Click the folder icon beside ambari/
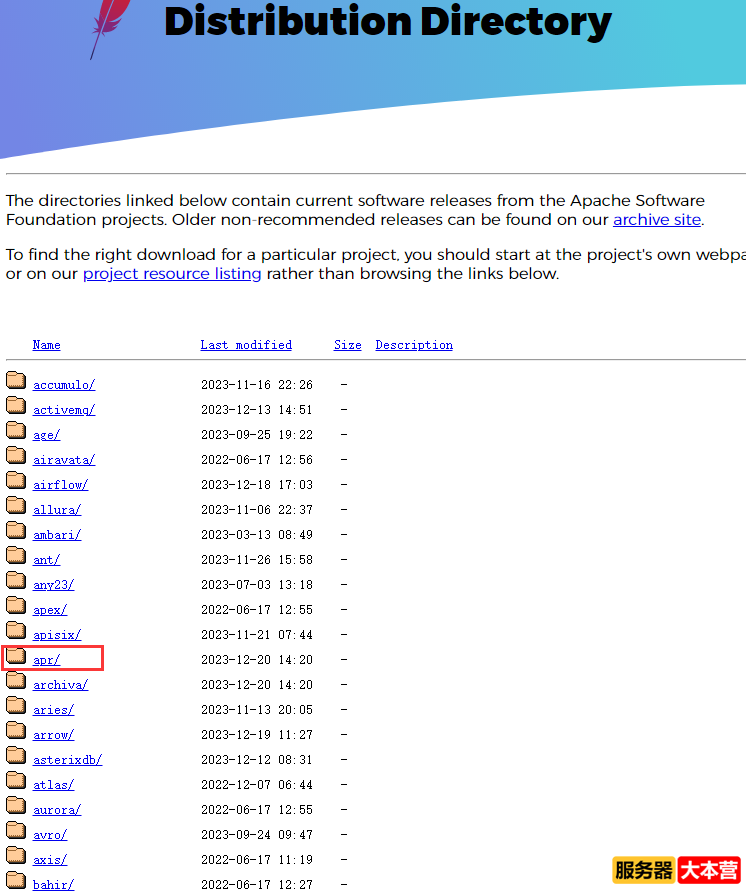Image resolution: width=746 pixels, height=895 pixels. click(16, 530)
